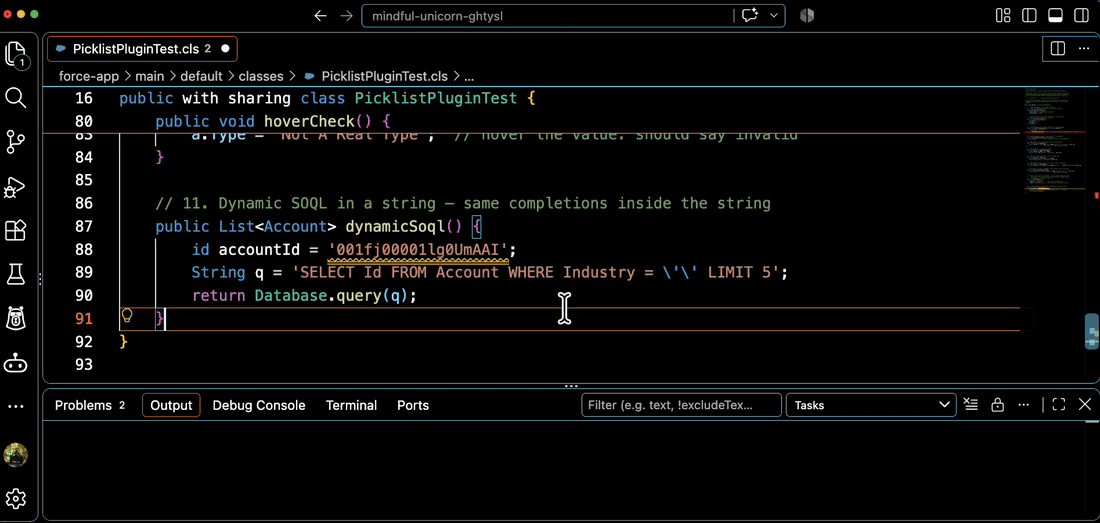Open the Search view
Viewport: 1100px width, 523px height.
coord(15,97)
